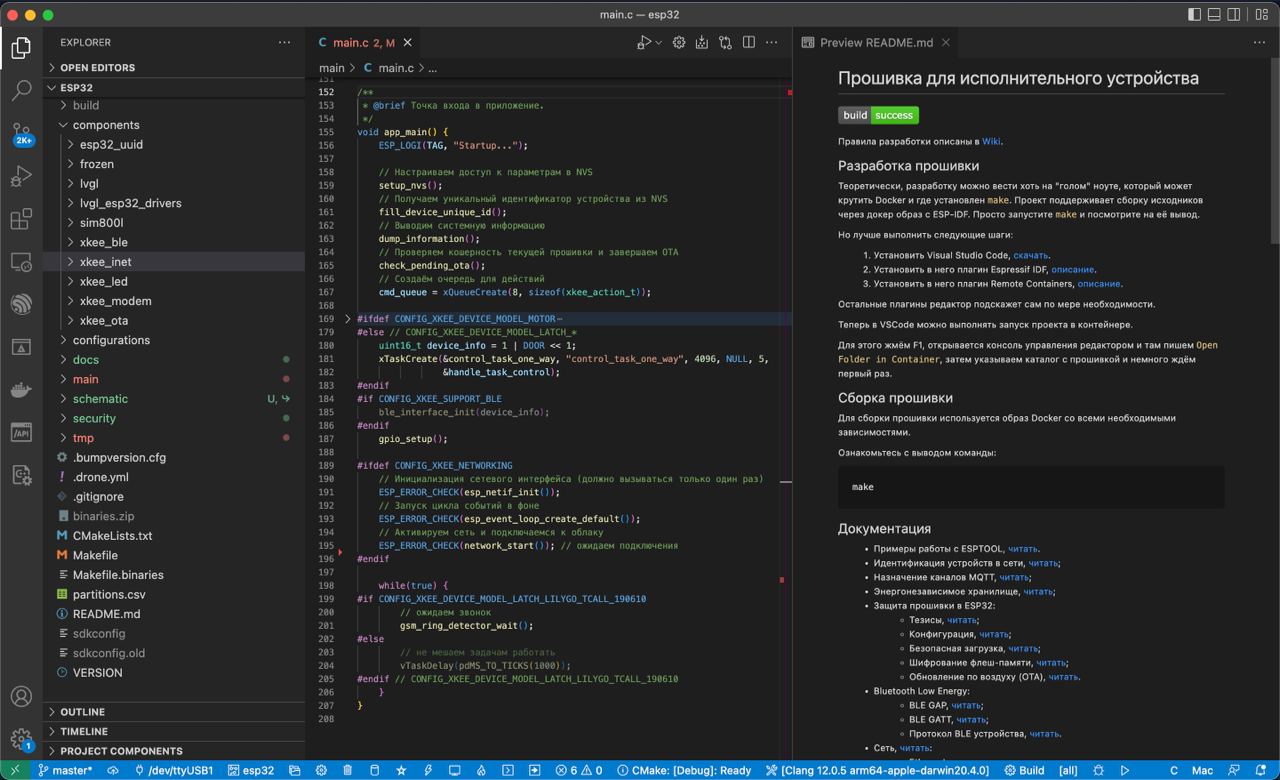Open CMakeLists.txt in the explorer
The image size is (1280, 780).
click(x=112, y=536)
